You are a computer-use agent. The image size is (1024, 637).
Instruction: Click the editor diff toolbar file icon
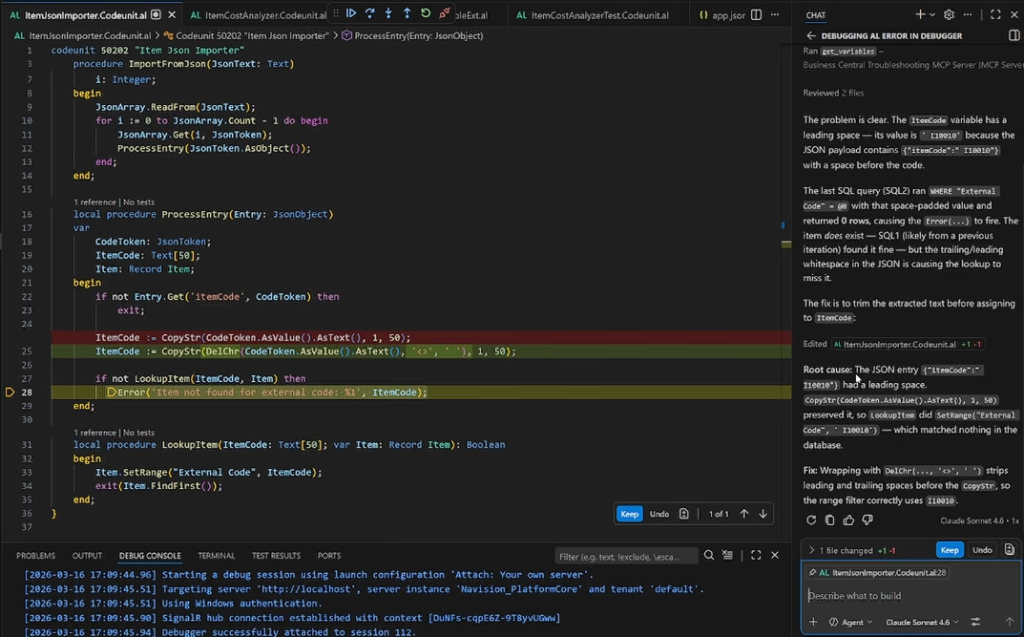coord(684,514)
